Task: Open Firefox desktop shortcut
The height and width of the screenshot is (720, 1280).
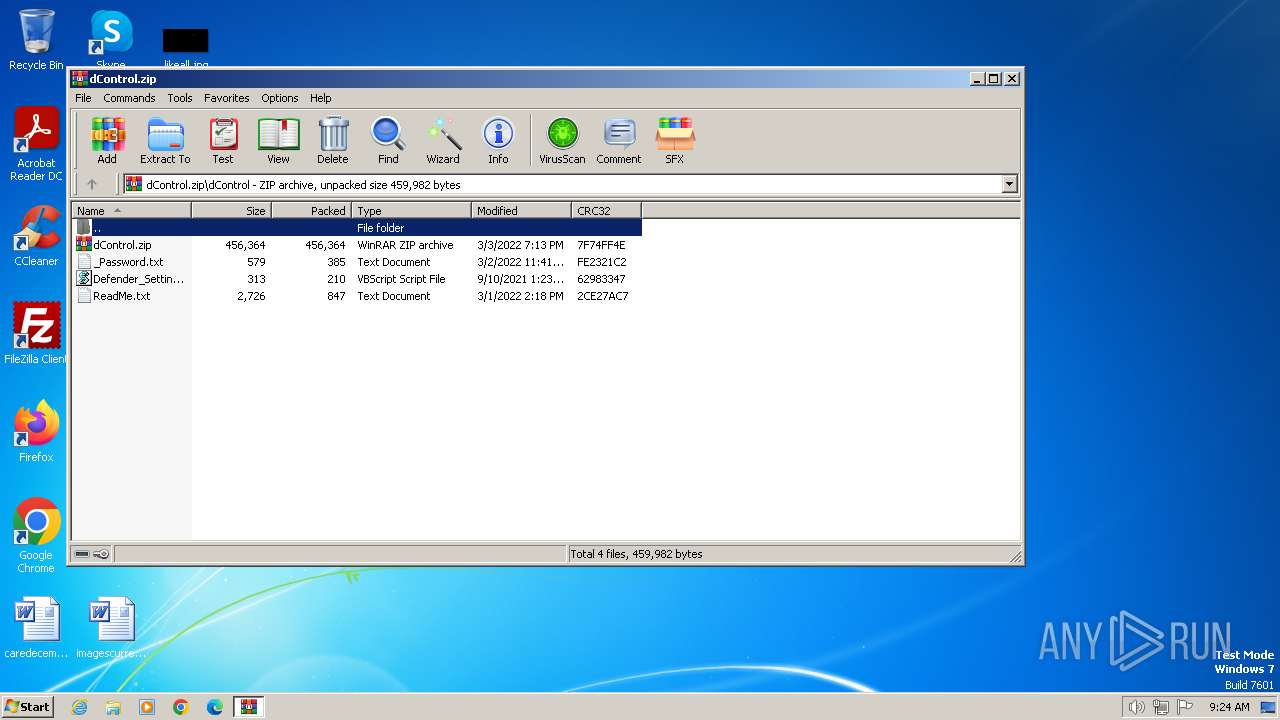Action: point(36,432)
